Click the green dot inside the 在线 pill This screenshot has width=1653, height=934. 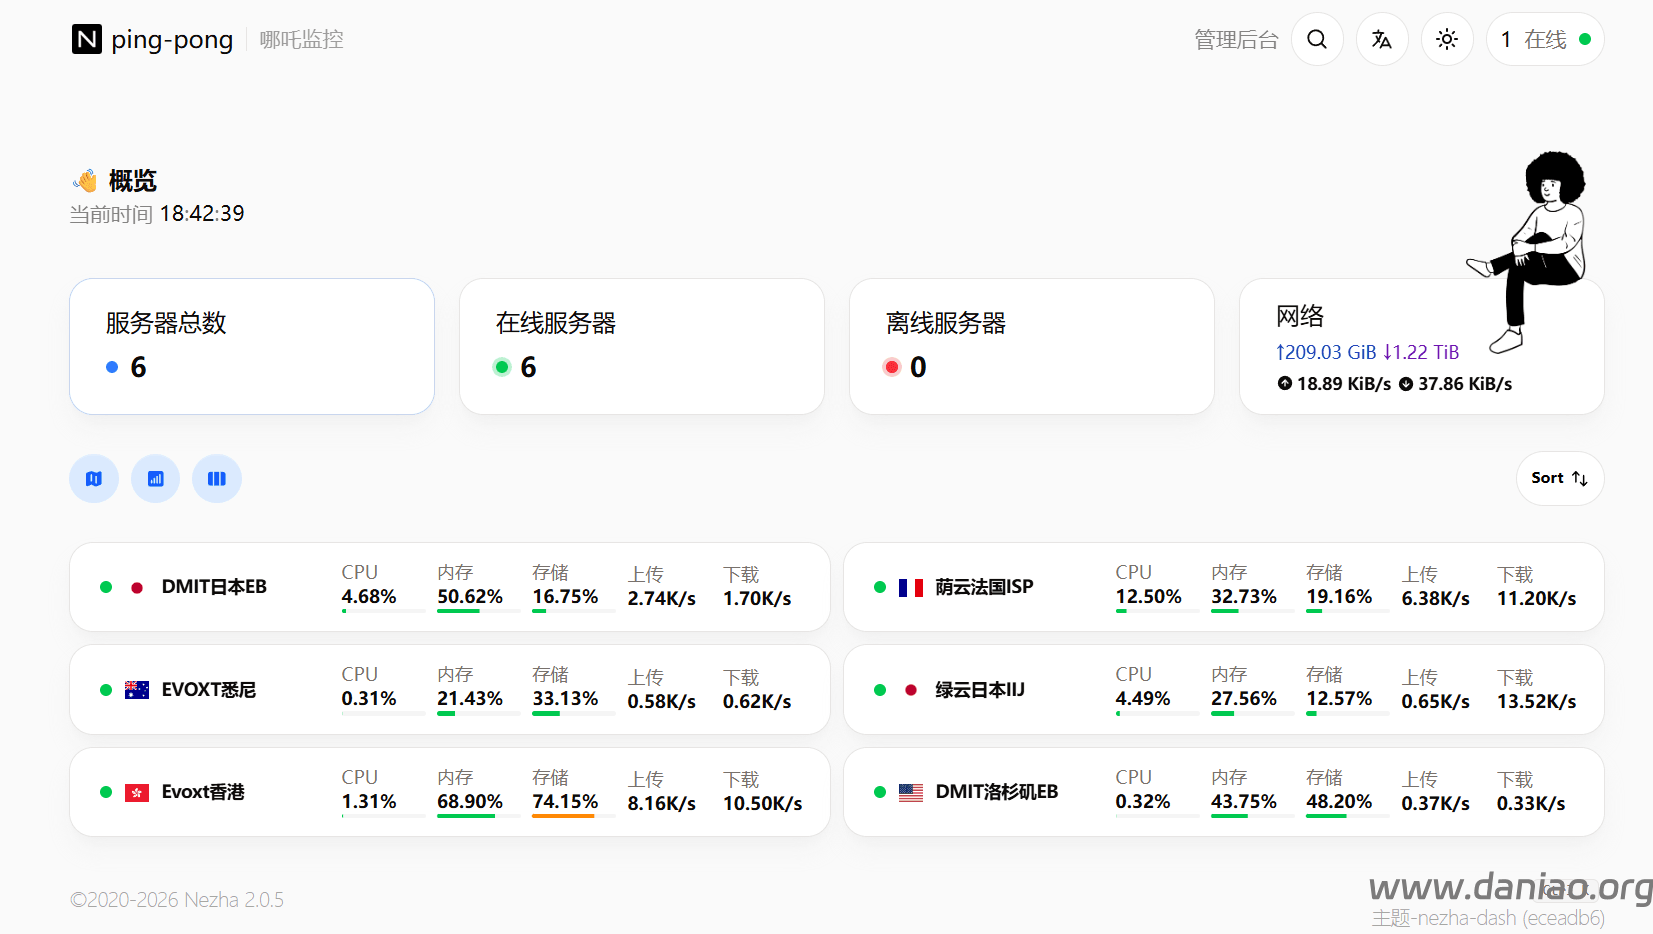(x=1583, y=39)
